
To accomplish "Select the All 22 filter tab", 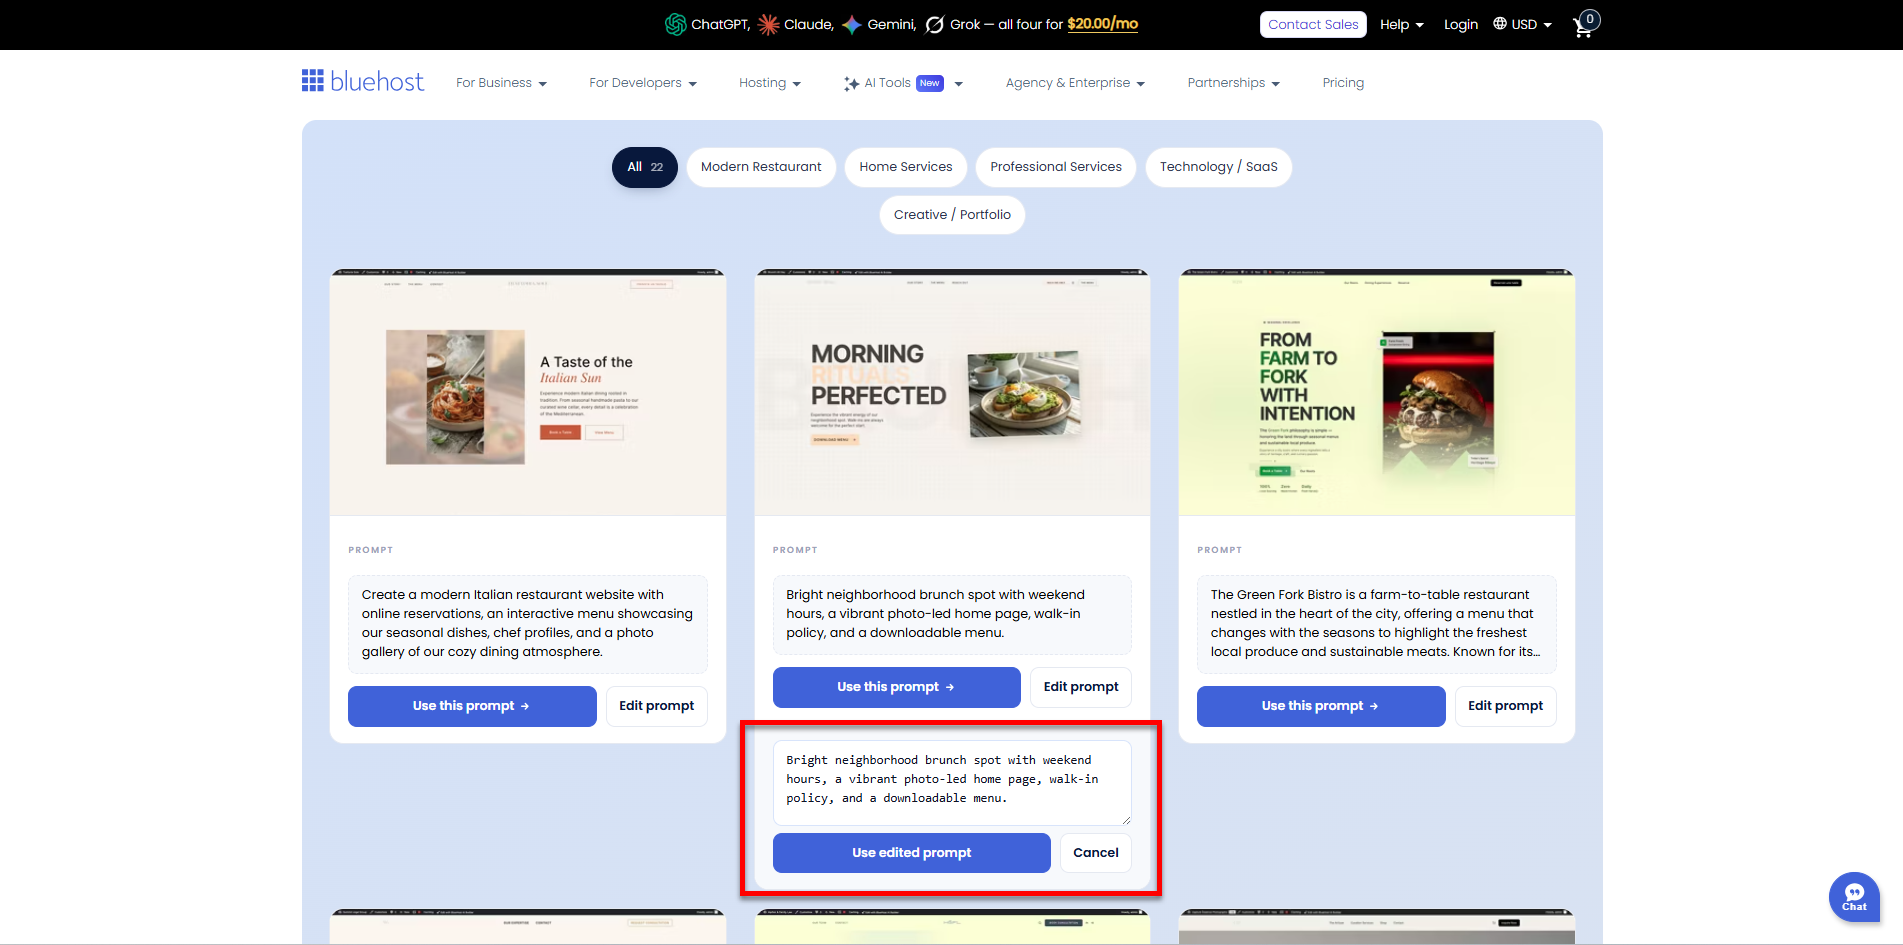I will [645, 167].
